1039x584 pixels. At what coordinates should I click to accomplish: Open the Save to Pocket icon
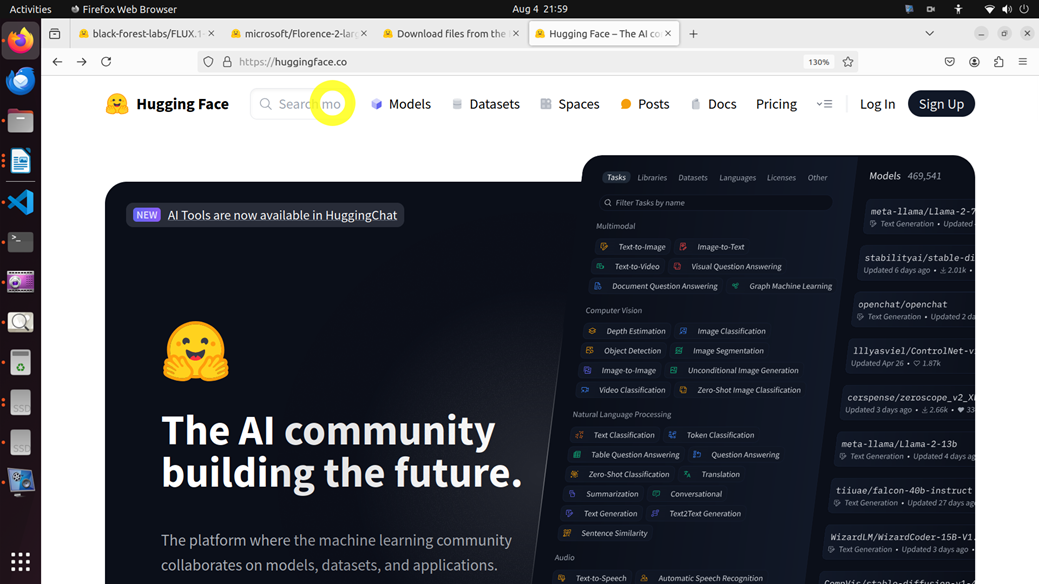click(950, 62)
